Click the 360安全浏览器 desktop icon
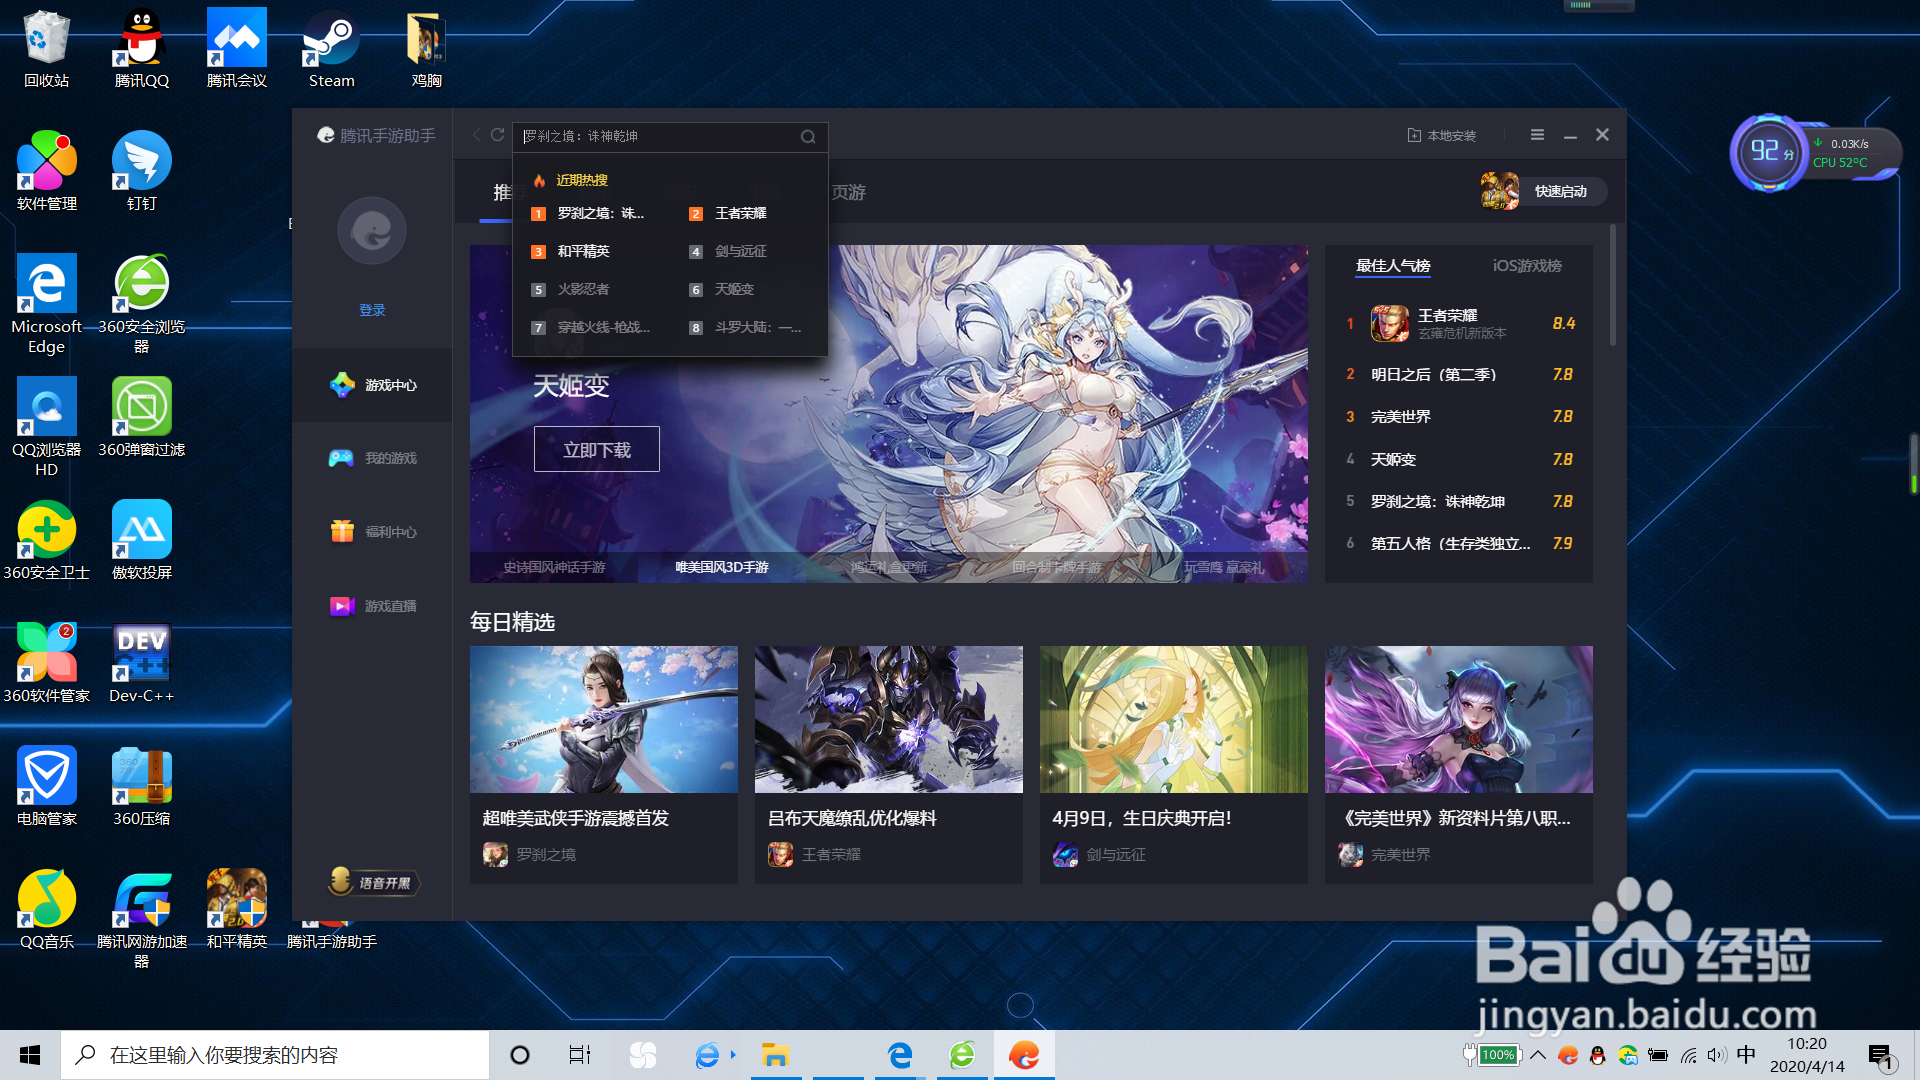 coord(142,303)
